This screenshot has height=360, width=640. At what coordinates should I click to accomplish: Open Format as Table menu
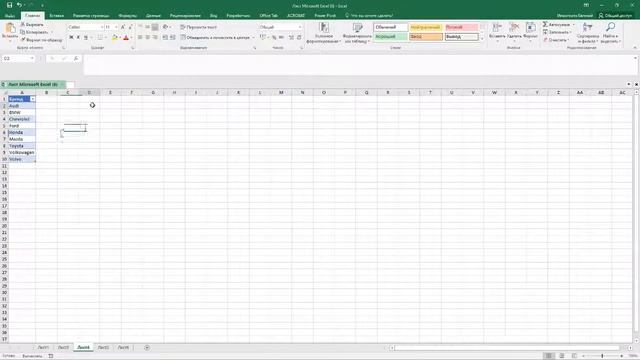click(357, 33)
